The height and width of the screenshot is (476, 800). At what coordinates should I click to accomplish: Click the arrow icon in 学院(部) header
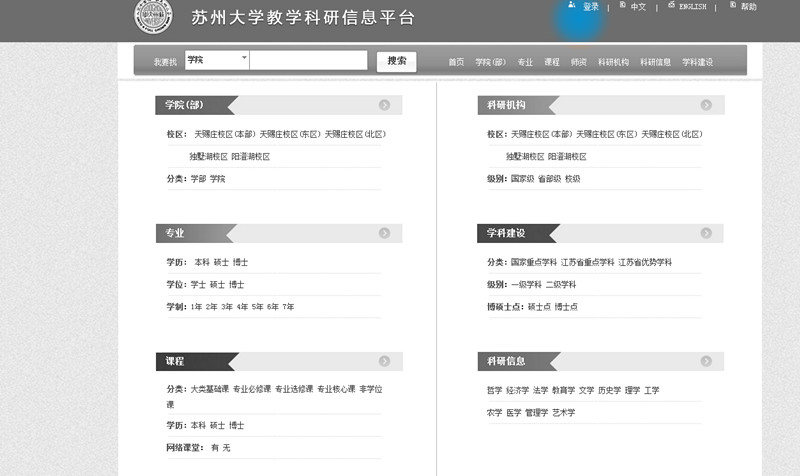[384, 105]
